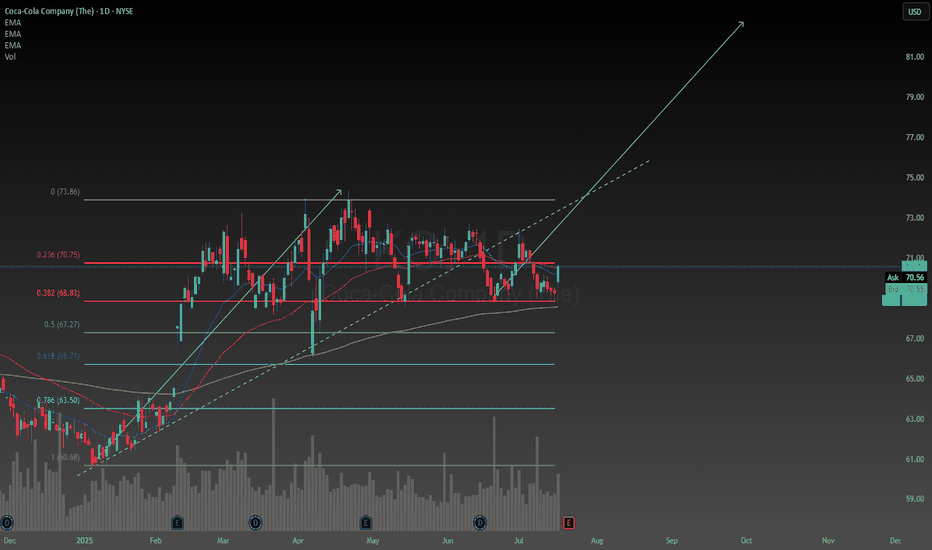
Task: Click the May label on time axis
Action: point(373,540)
